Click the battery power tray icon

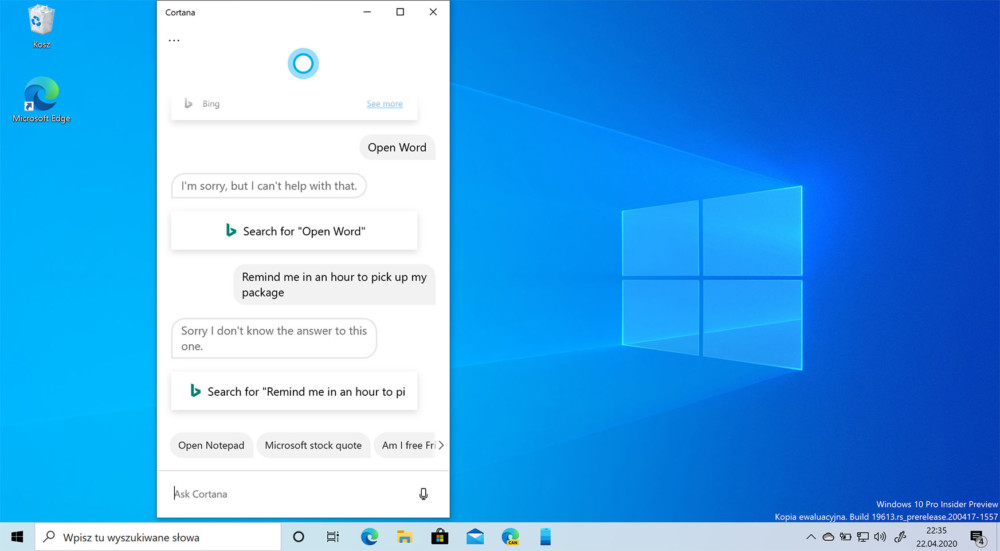coord(845,537)
